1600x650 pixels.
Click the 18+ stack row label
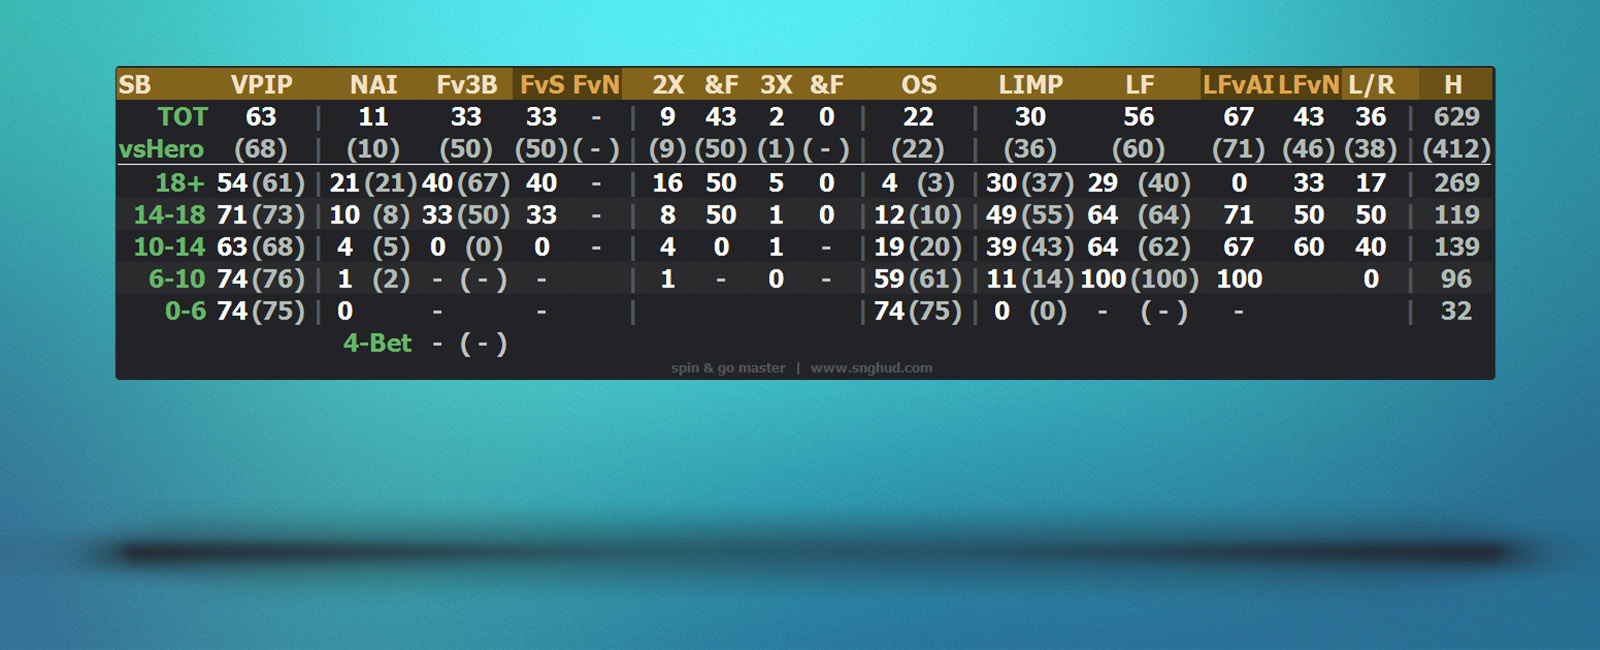pyautogui.click(x=179, y=183)
